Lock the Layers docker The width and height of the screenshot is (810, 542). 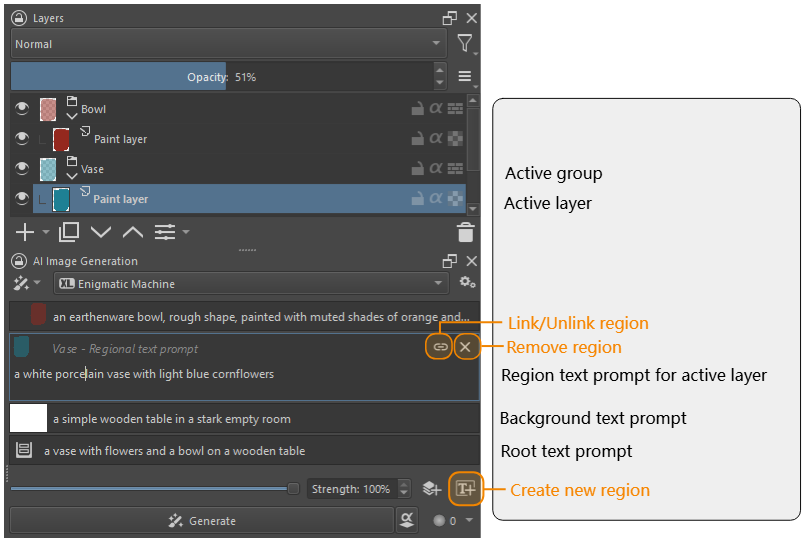(x=19, y=18)
